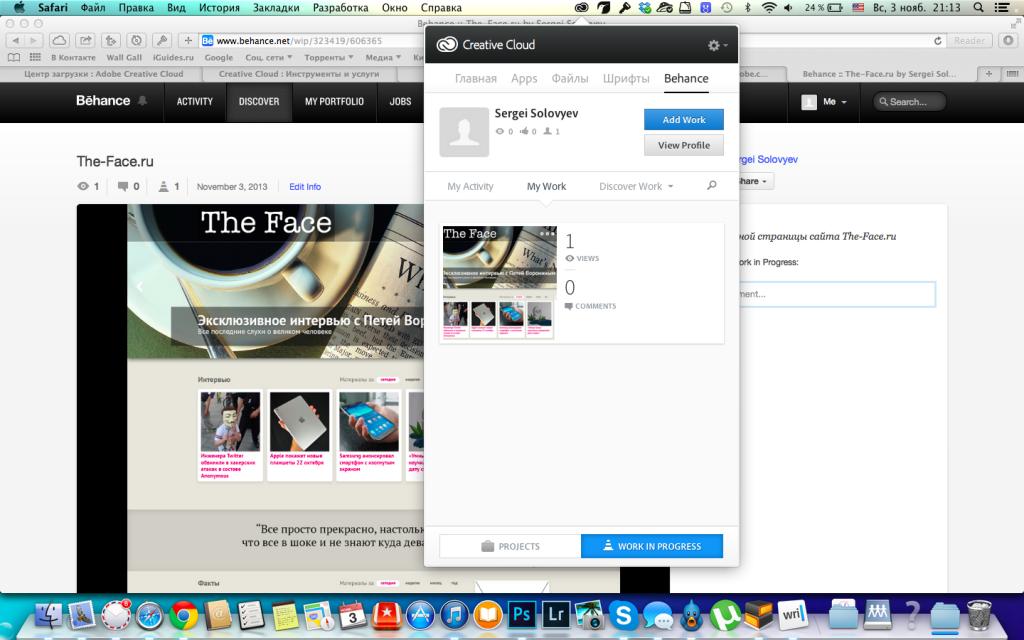
Task: Open uTorrent from the Dock
Action: click(726, 615)
